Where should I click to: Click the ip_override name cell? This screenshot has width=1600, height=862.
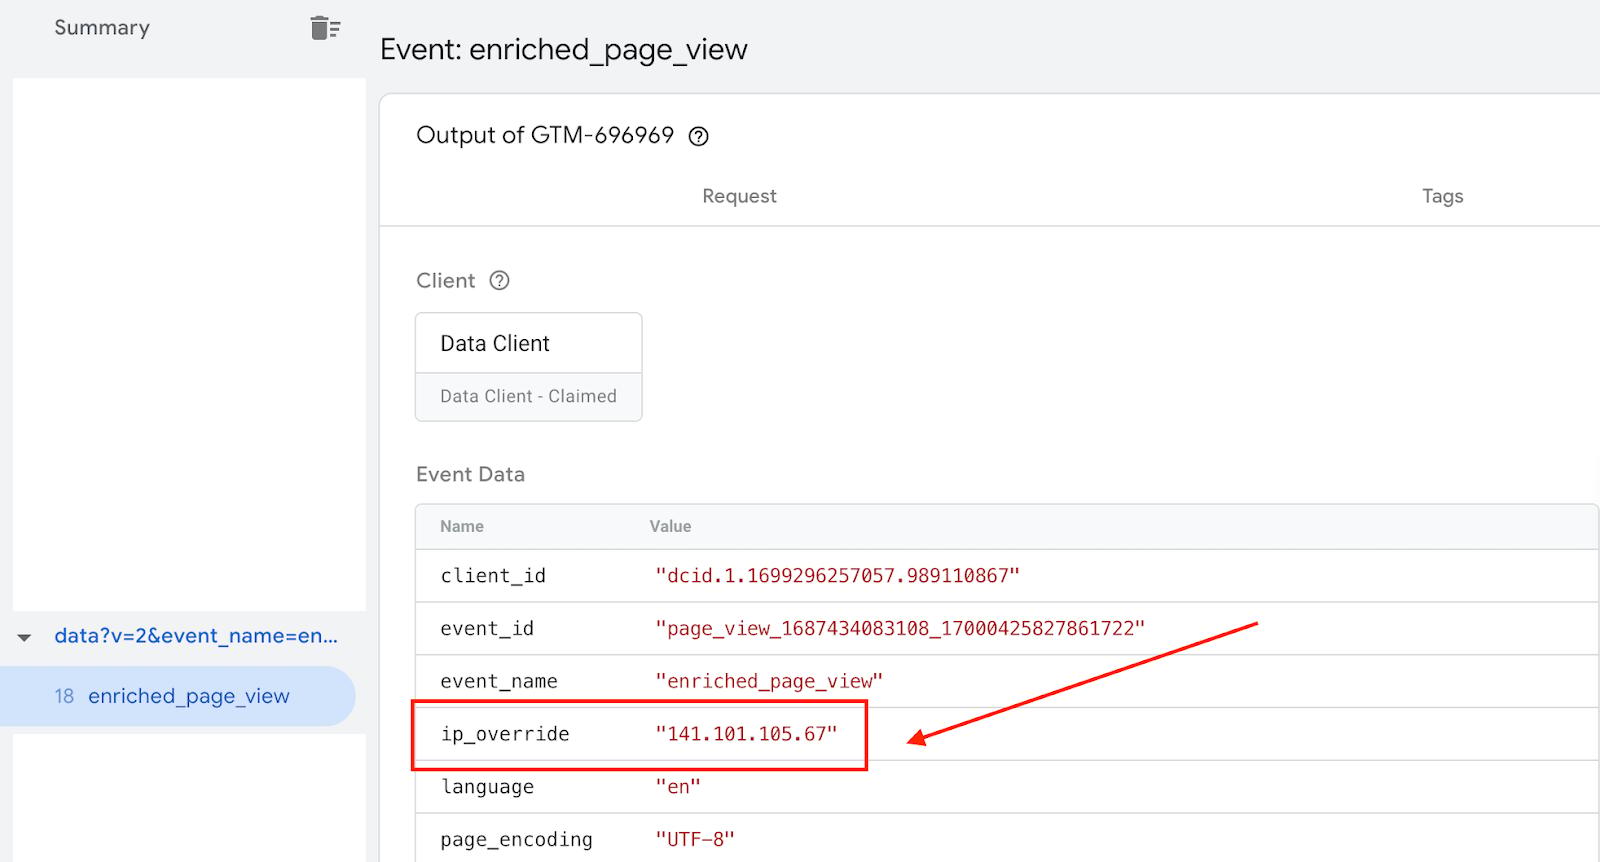pos(505,734)
